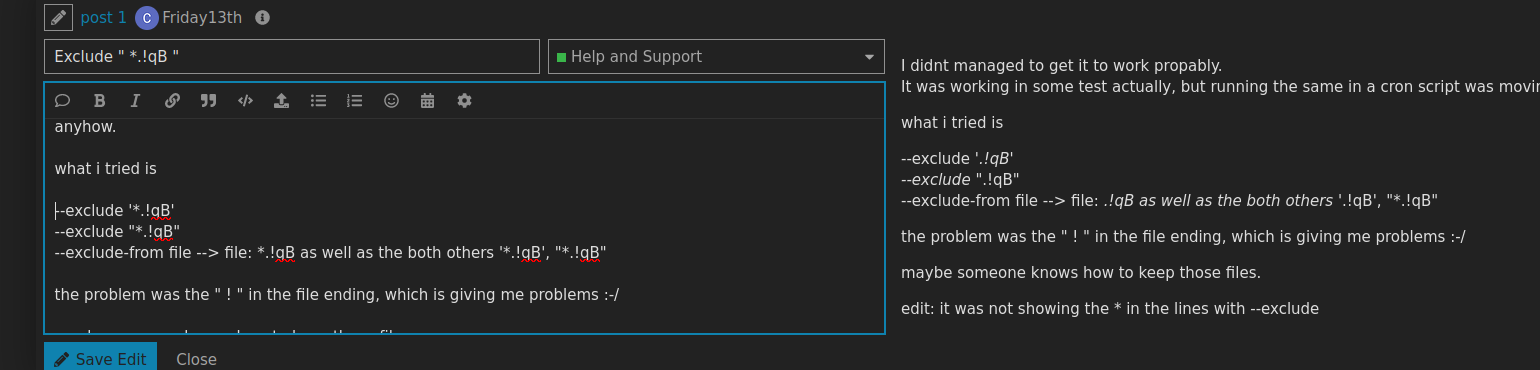Click Close to cancel editing
The height and width of the screenshot is (370, 1540).
point(196,359)
